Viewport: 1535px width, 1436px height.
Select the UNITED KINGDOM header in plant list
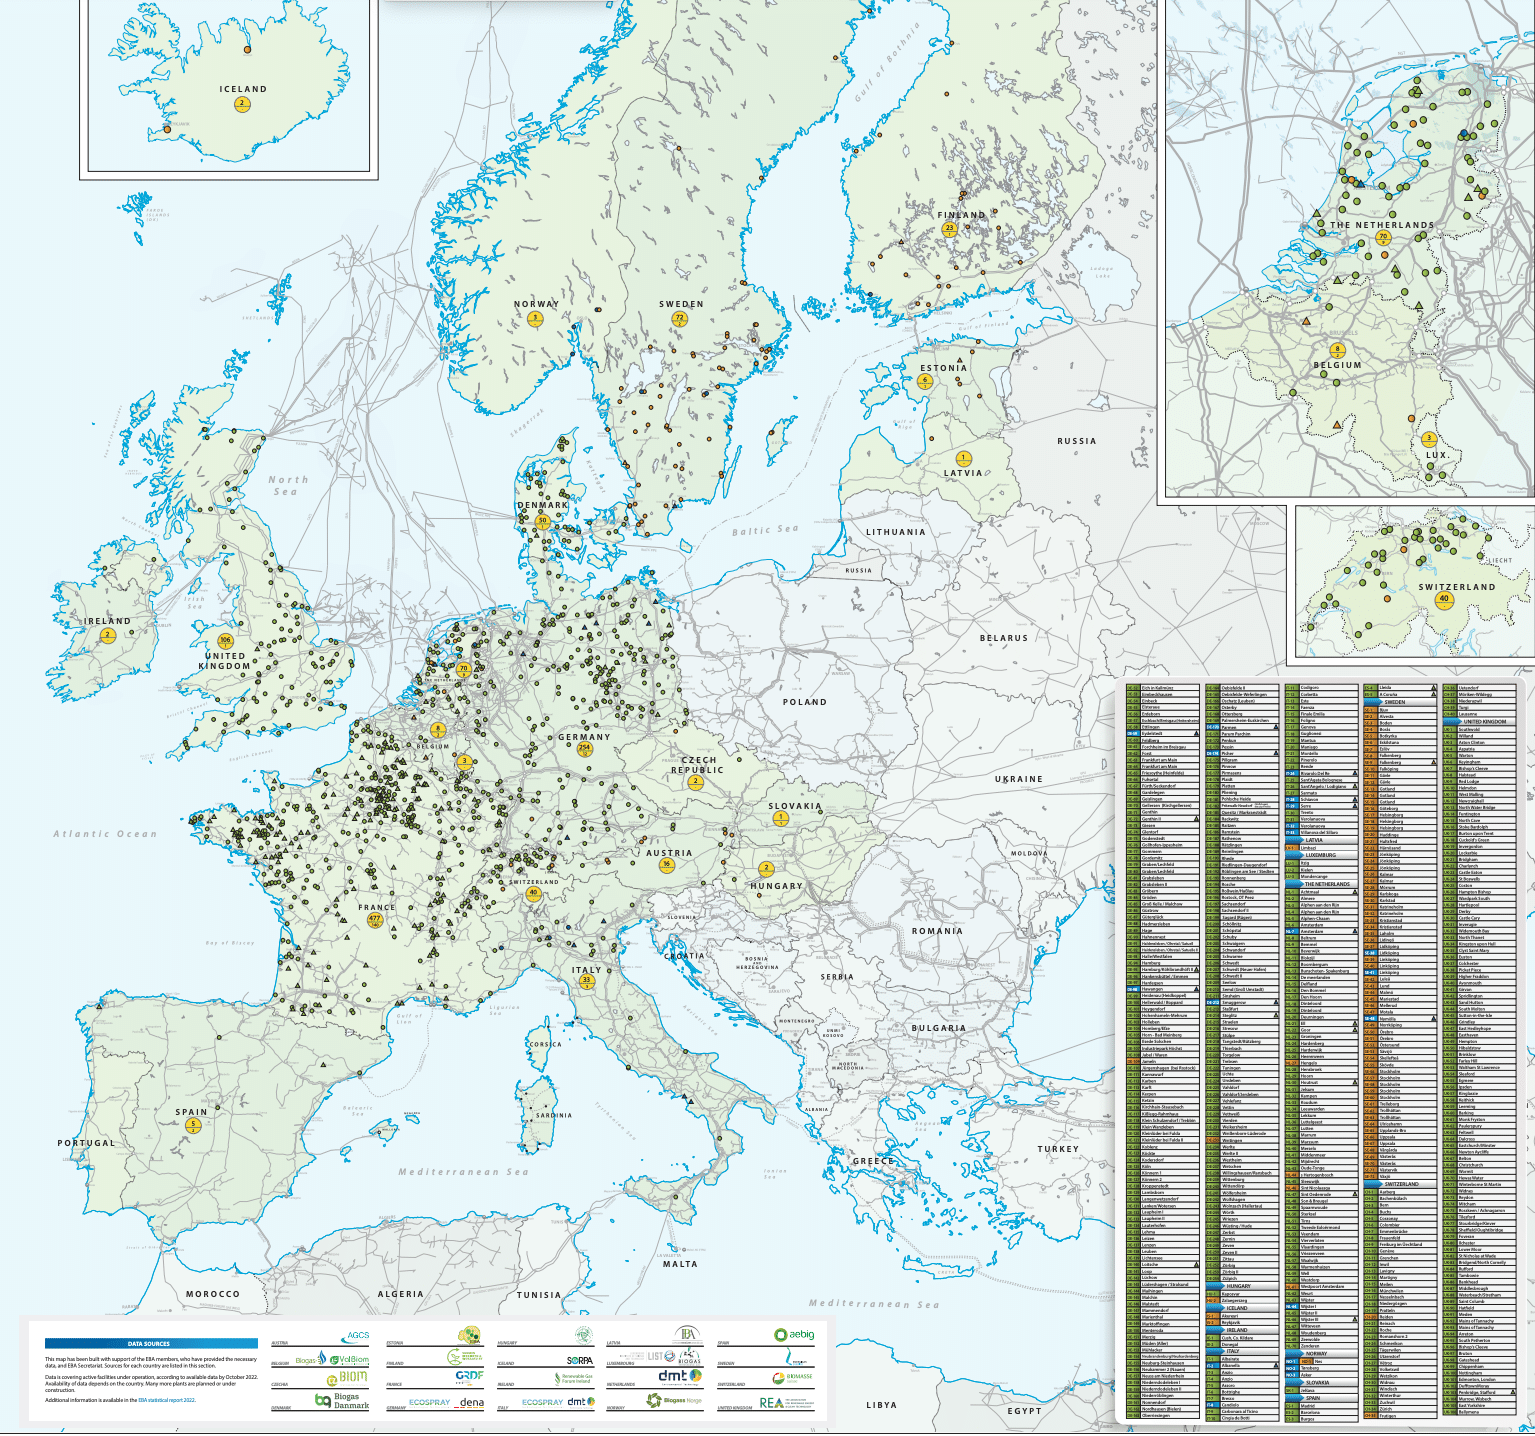[x=1478, y=721]
